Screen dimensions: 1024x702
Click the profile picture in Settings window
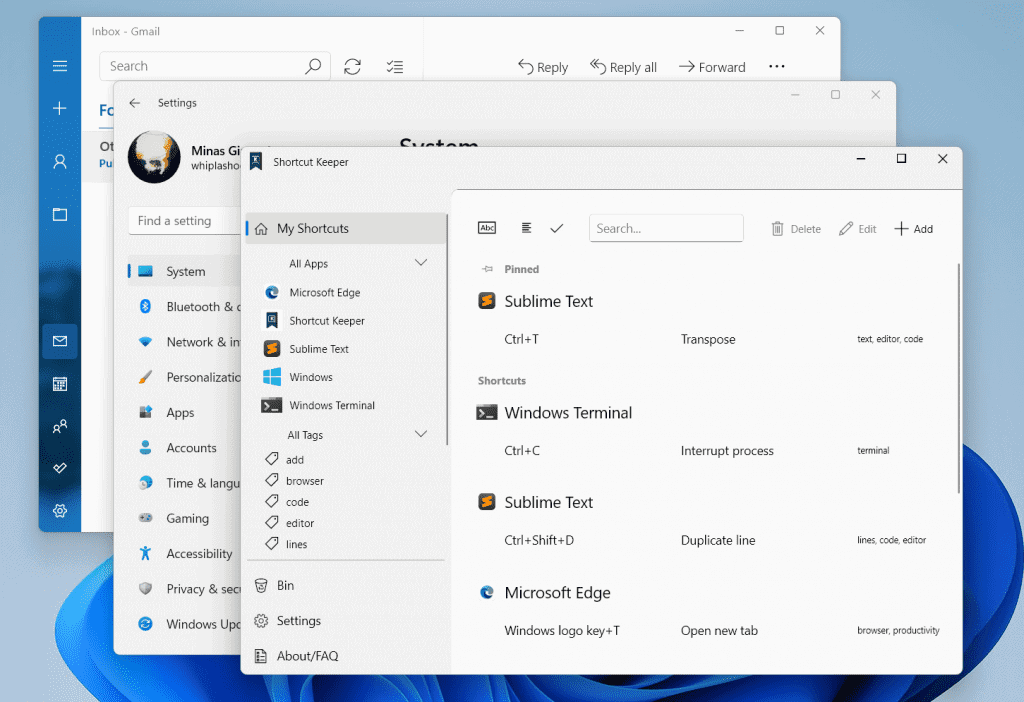pyautogui.click(x=154, y=157)
